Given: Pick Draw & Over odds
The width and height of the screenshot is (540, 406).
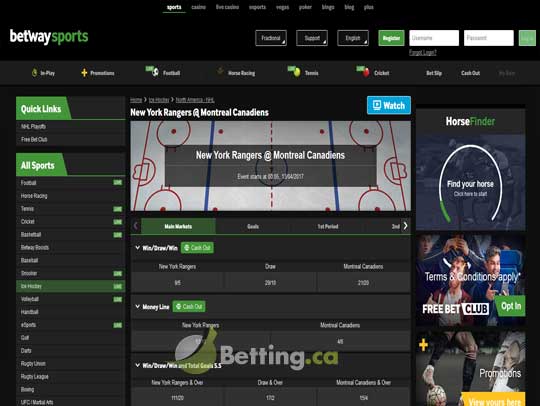Looking at the screenshot, I should pos(270,397).
